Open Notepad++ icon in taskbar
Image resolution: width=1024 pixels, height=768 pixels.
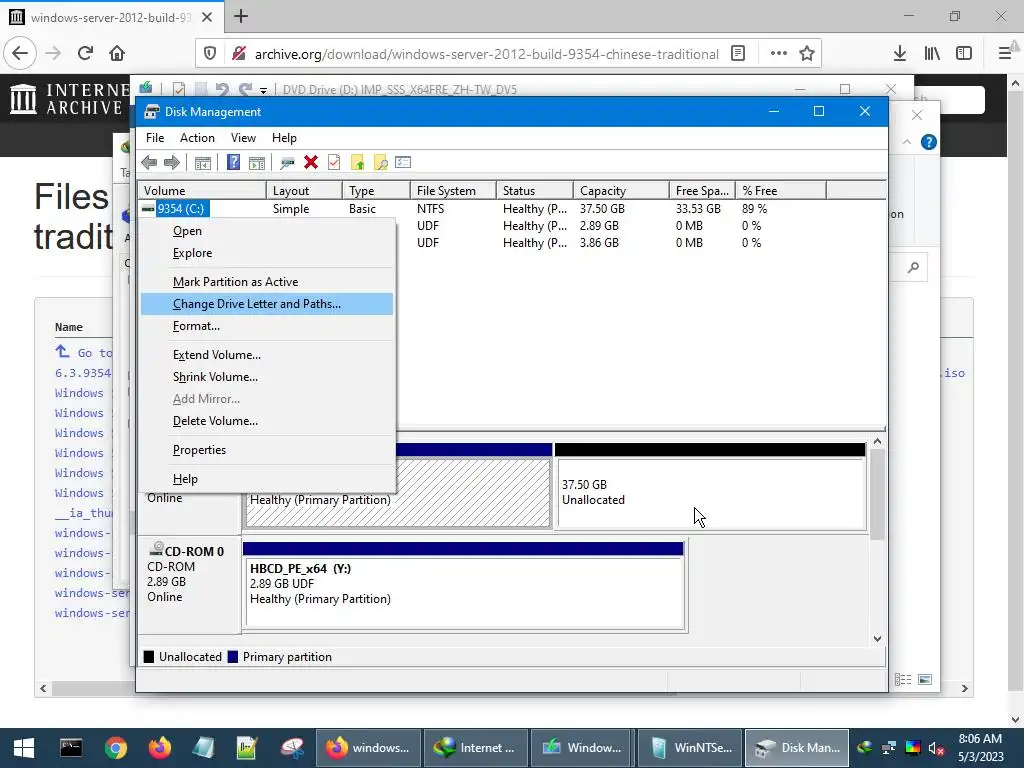[x=247, y=748]
